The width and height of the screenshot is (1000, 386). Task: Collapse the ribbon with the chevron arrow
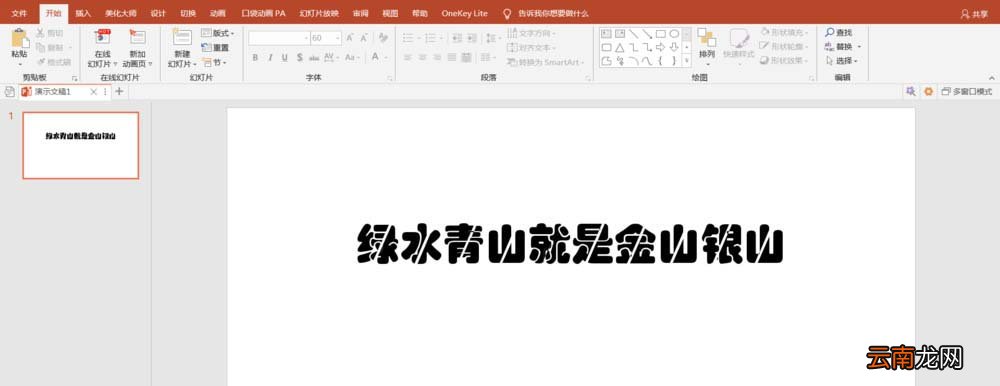991,77
